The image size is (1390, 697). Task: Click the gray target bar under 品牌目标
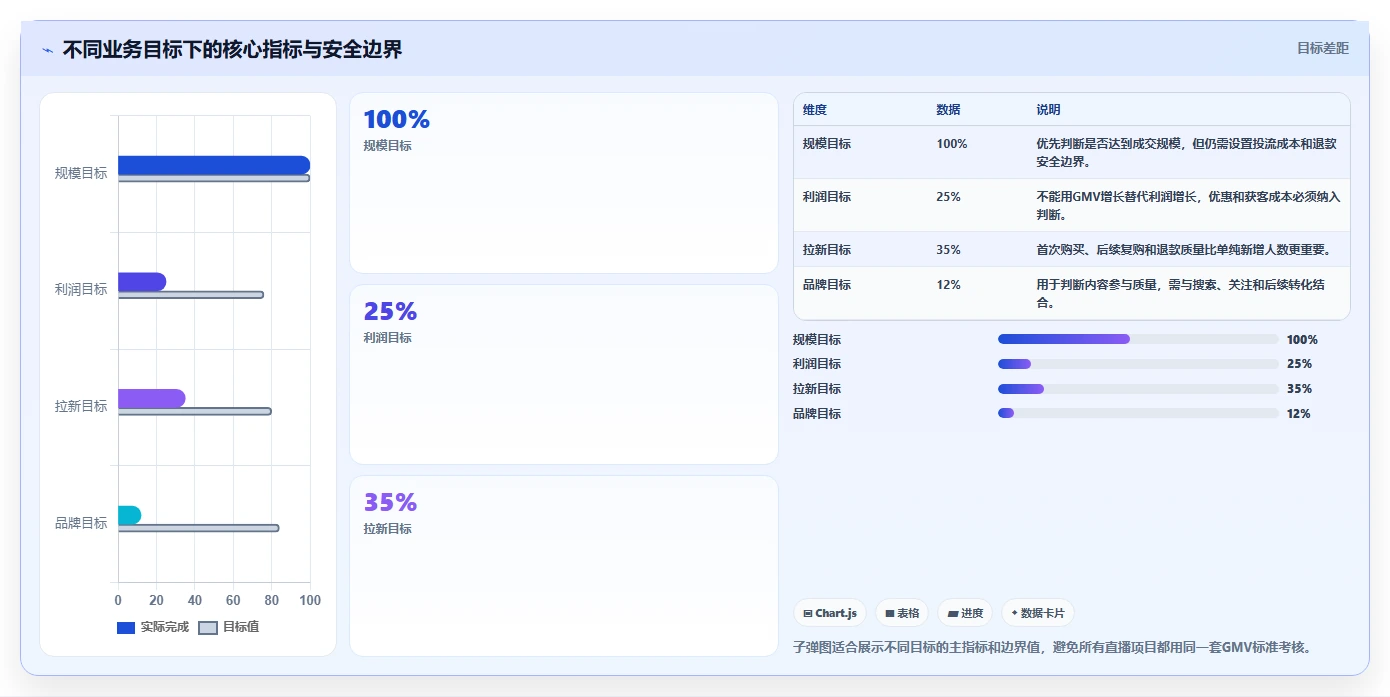tap(198, 528)
